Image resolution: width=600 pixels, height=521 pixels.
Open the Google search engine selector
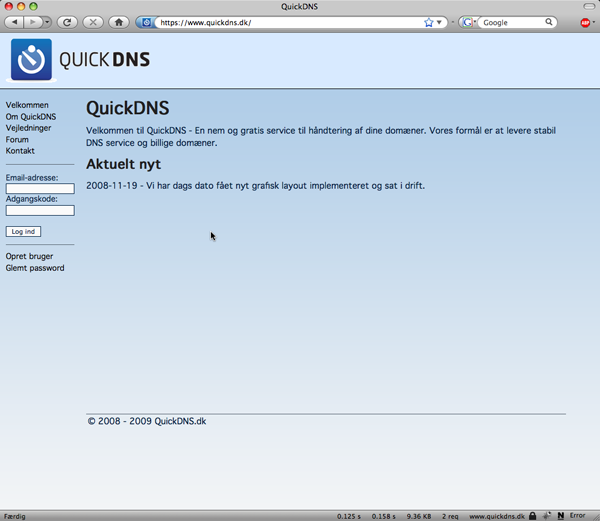[469, 23]
